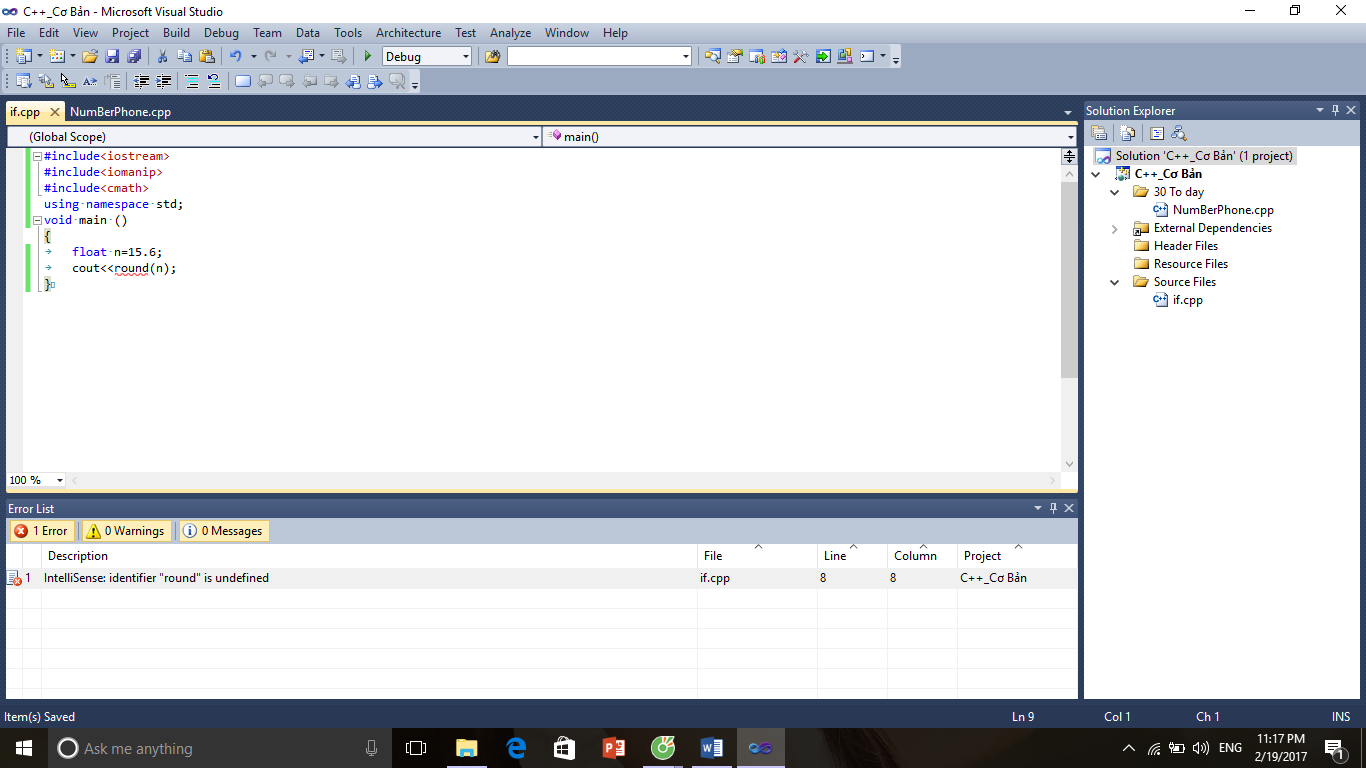This screenshot has height=768, width=1366.
Task: Collapse the Source Files folder
Action: [1115, 282]
